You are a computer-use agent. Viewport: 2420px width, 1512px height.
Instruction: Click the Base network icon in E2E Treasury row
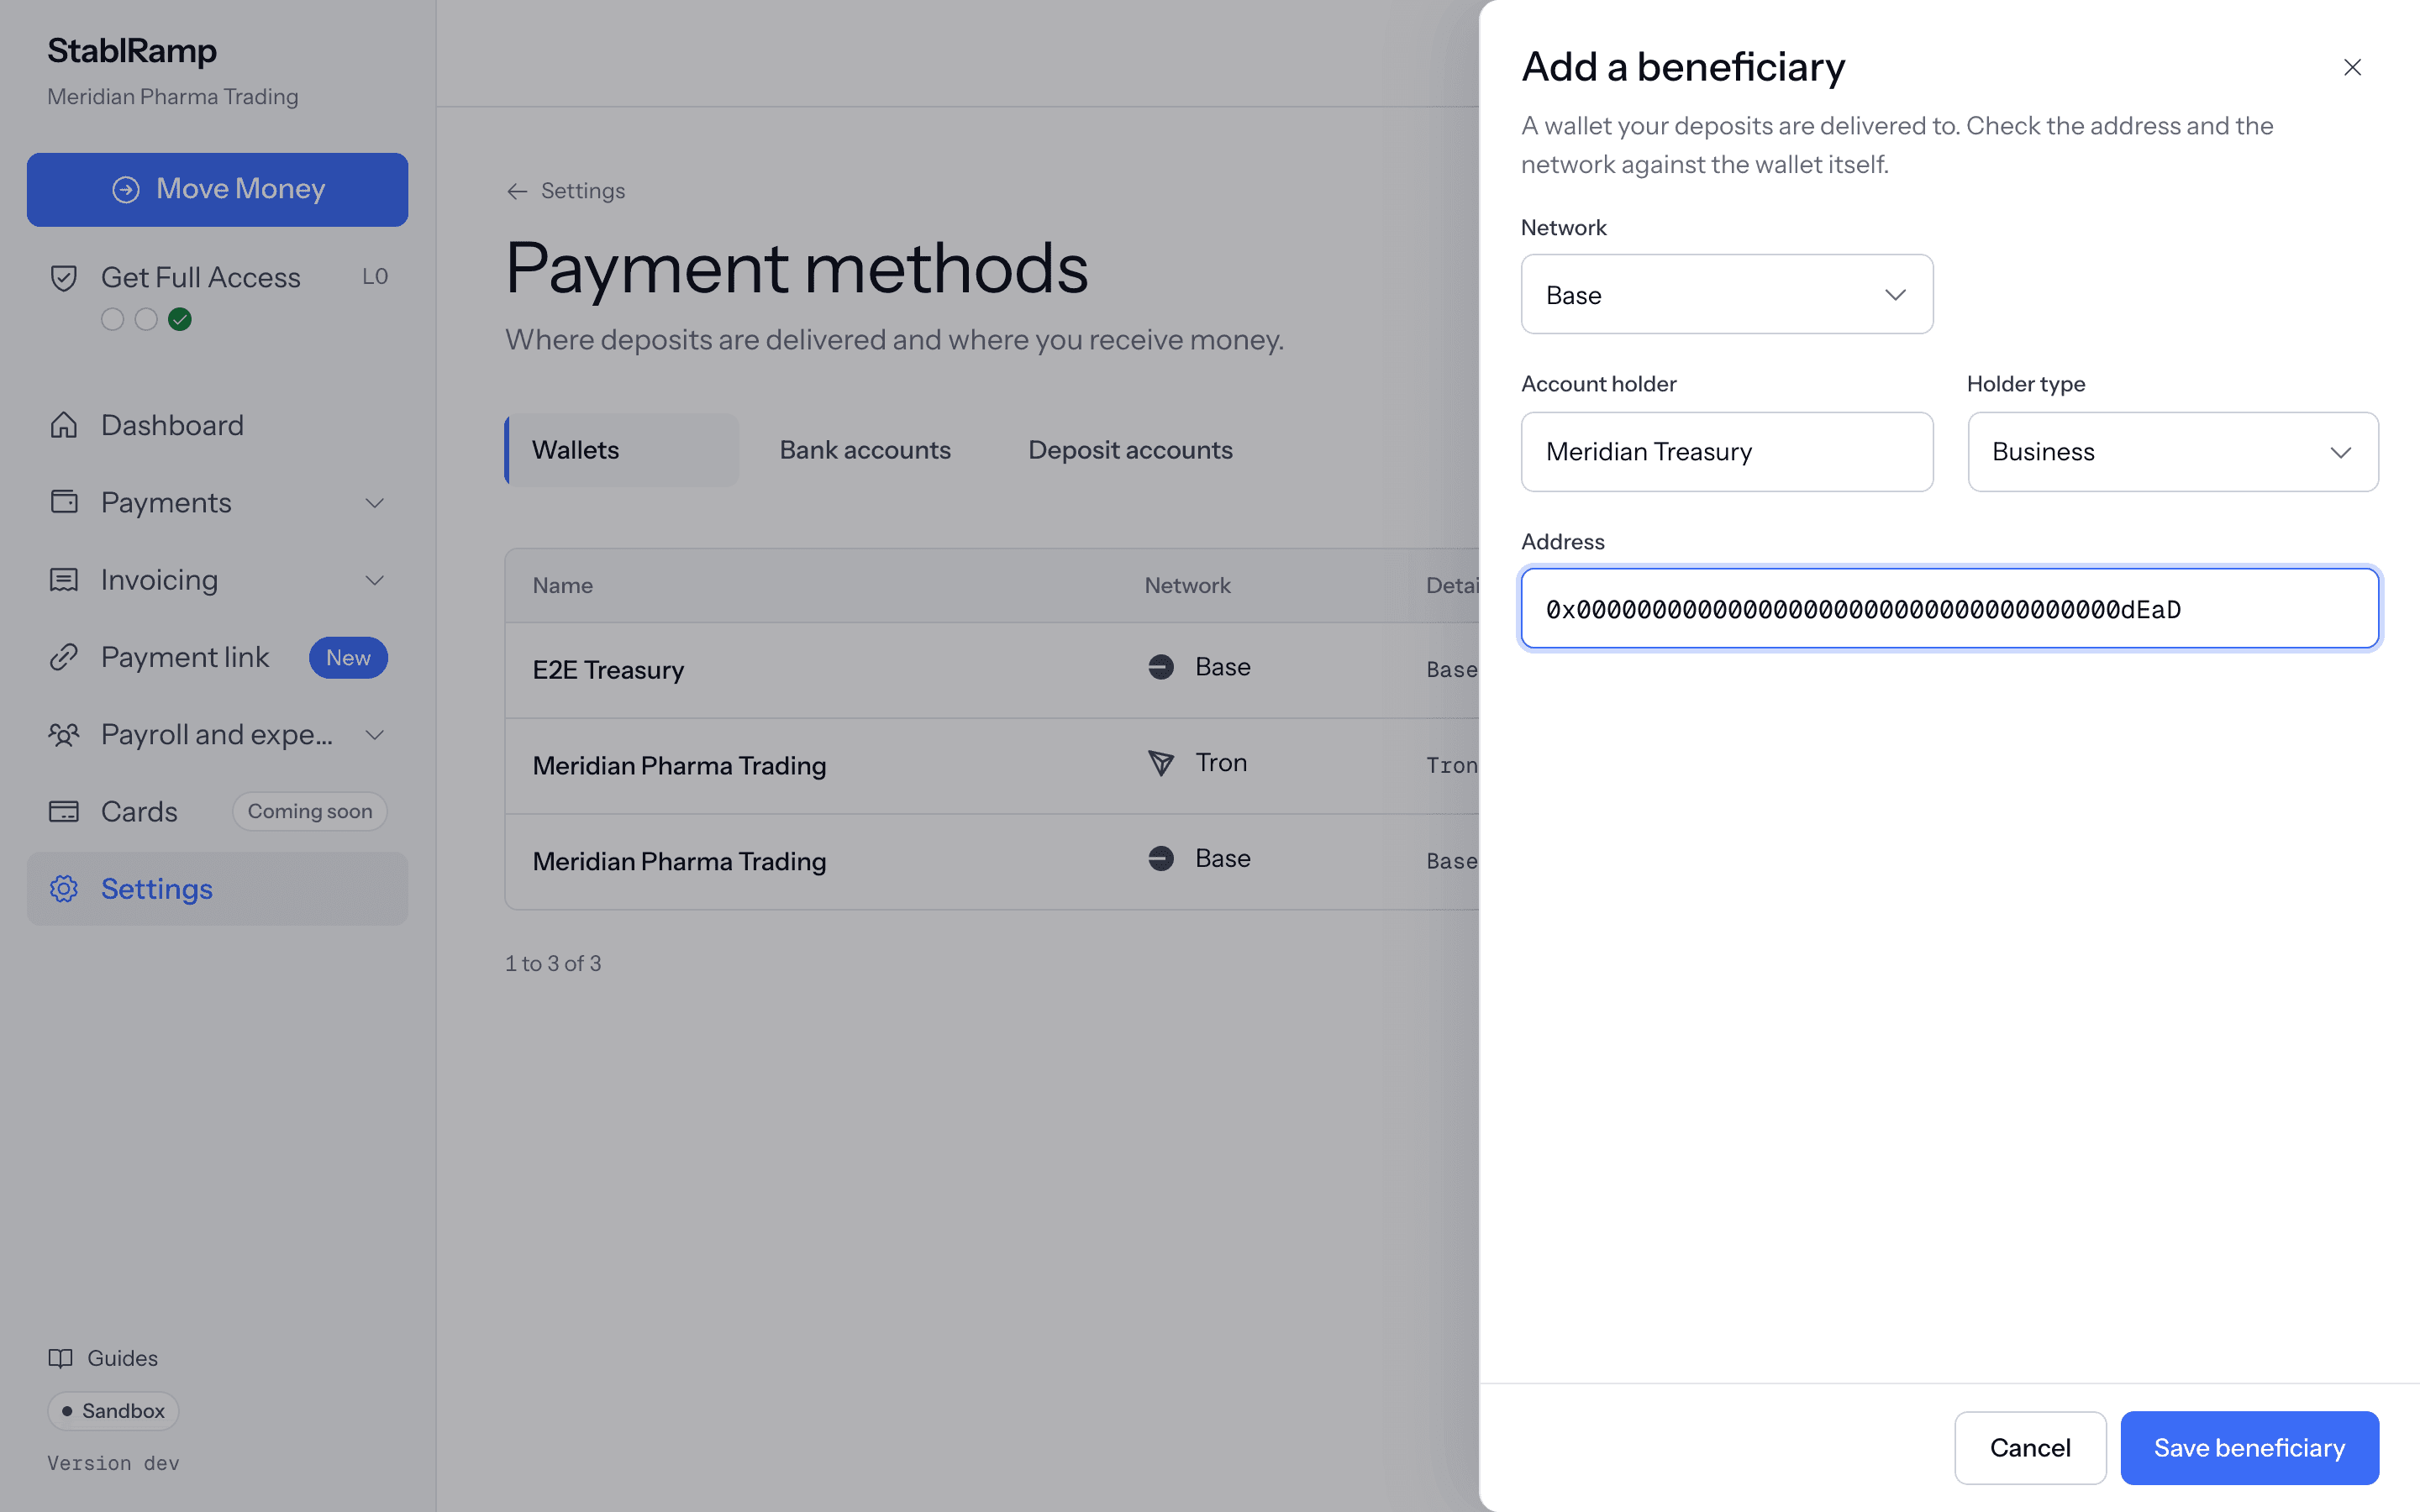click(x=1161, y=667)
